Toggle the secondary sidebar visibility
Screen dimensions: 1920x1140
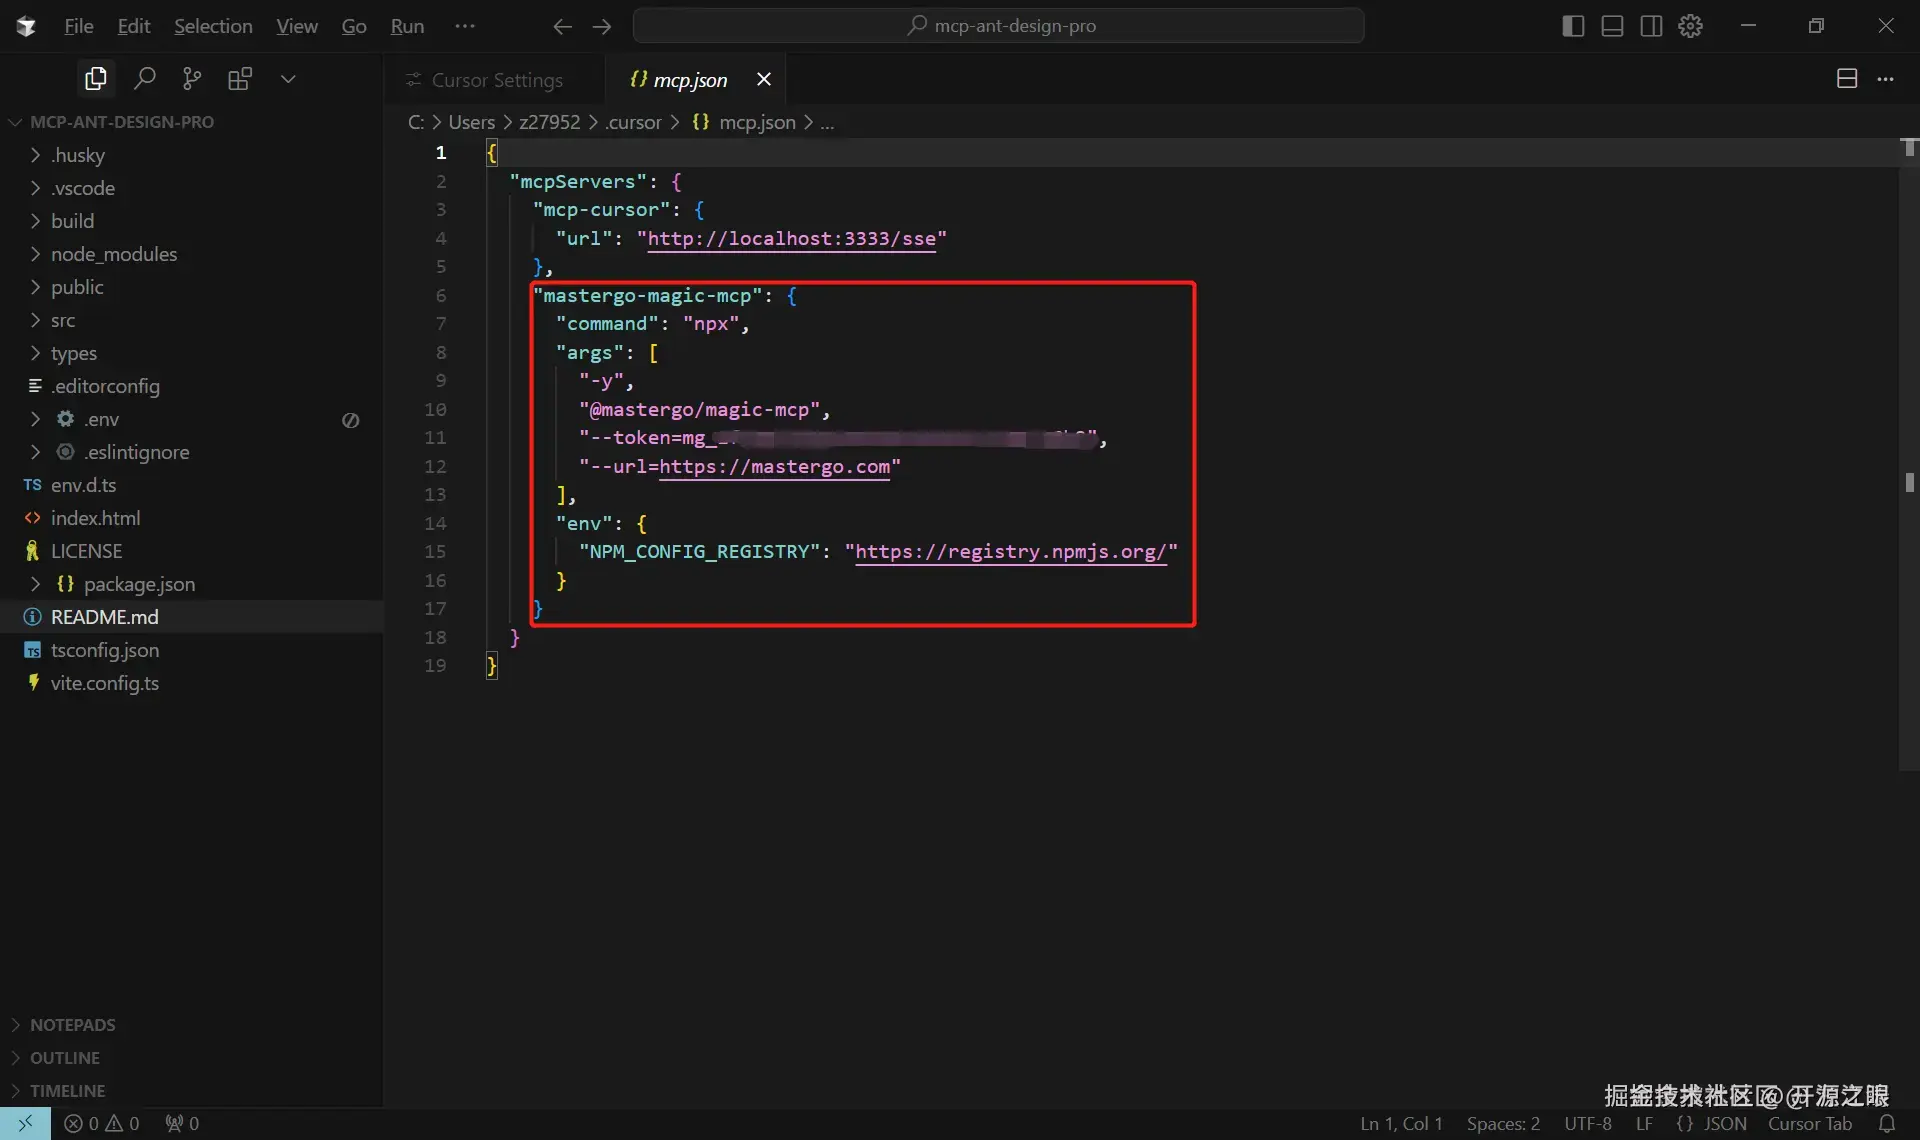[1651, 26]
